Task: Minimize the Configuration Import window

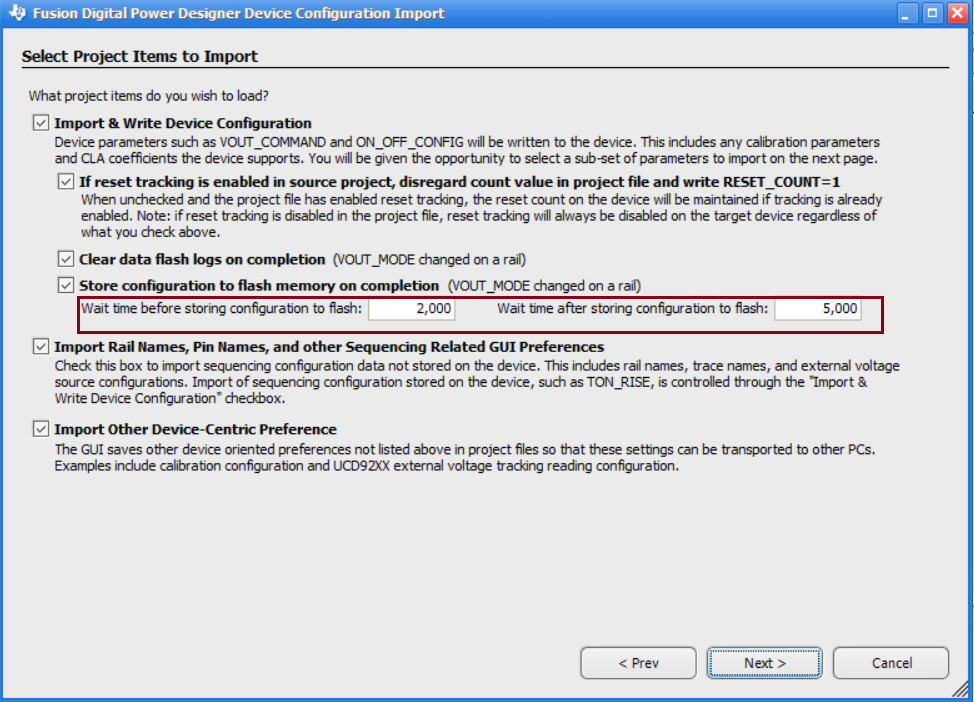Action: click(906, 13)
